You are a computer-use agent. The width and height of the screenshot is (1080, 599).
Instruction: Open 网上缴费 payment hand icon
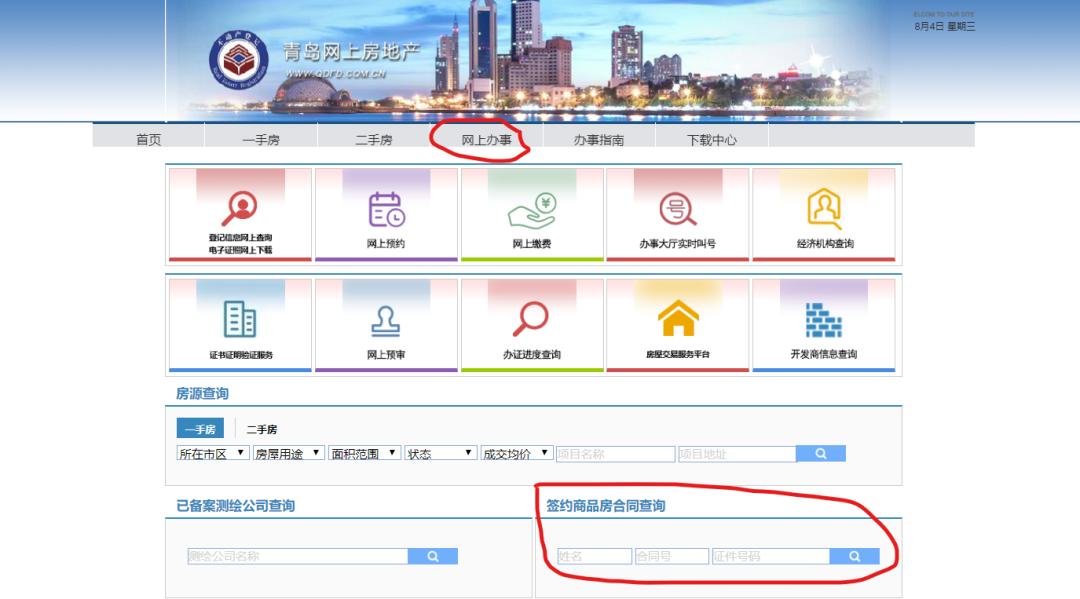click(532, 209)
